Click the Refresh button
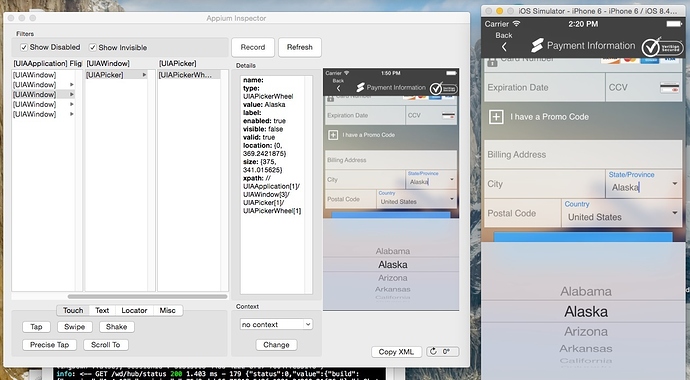Image resolution: width=690 pixels, height=380 pixels. click(300, 47)
